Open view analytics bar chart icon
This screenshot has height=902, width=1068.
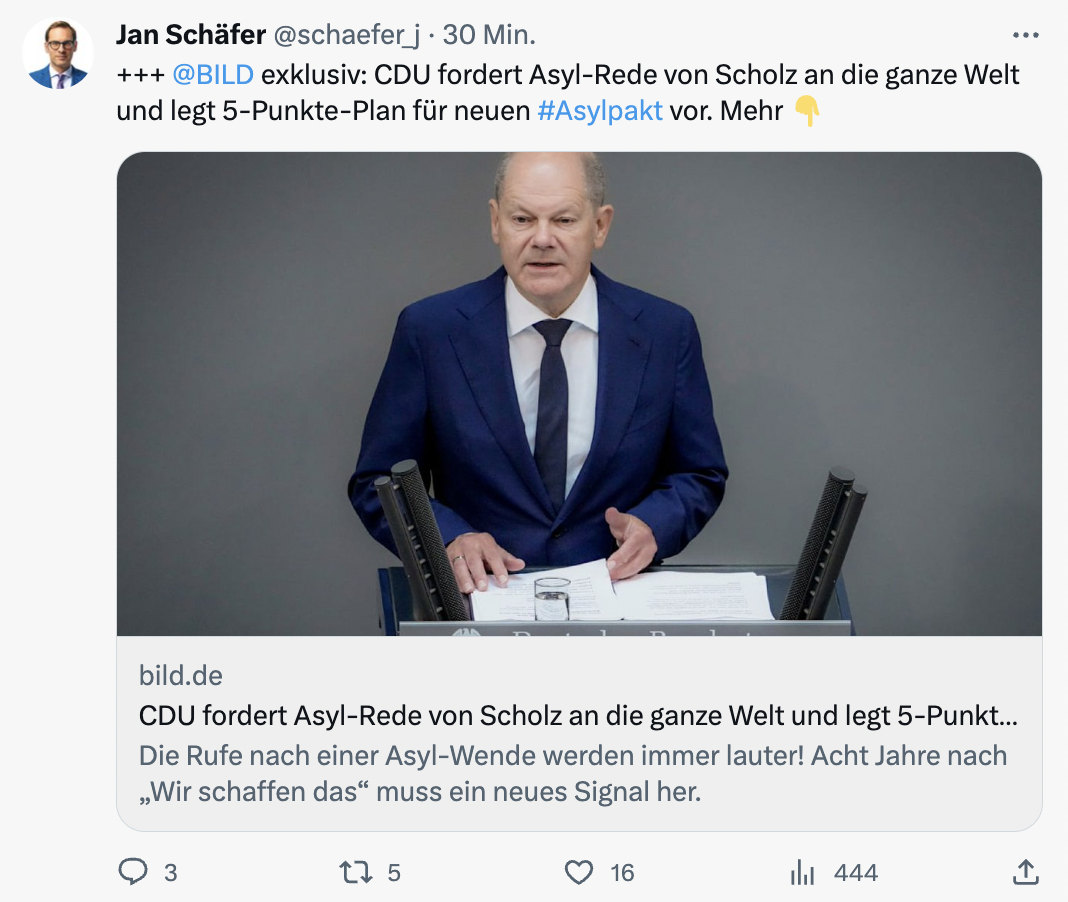(802, 872)
